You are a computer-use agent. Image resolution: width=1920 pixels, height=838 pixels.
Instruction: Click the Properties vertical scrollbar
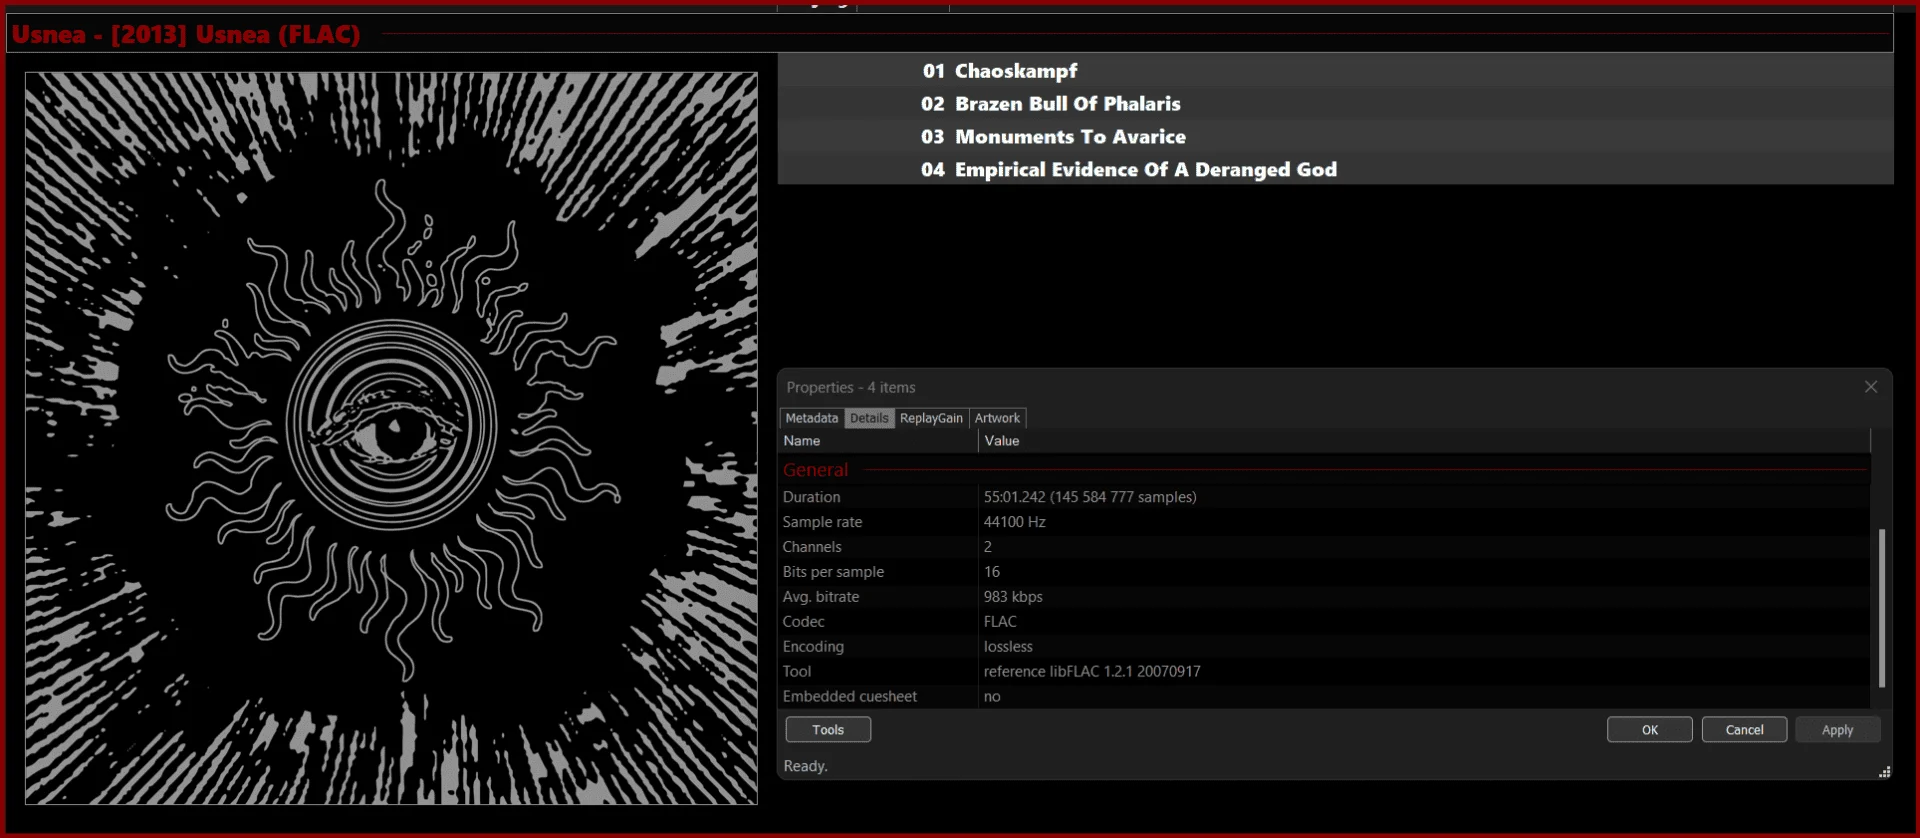click(1882, 607)
